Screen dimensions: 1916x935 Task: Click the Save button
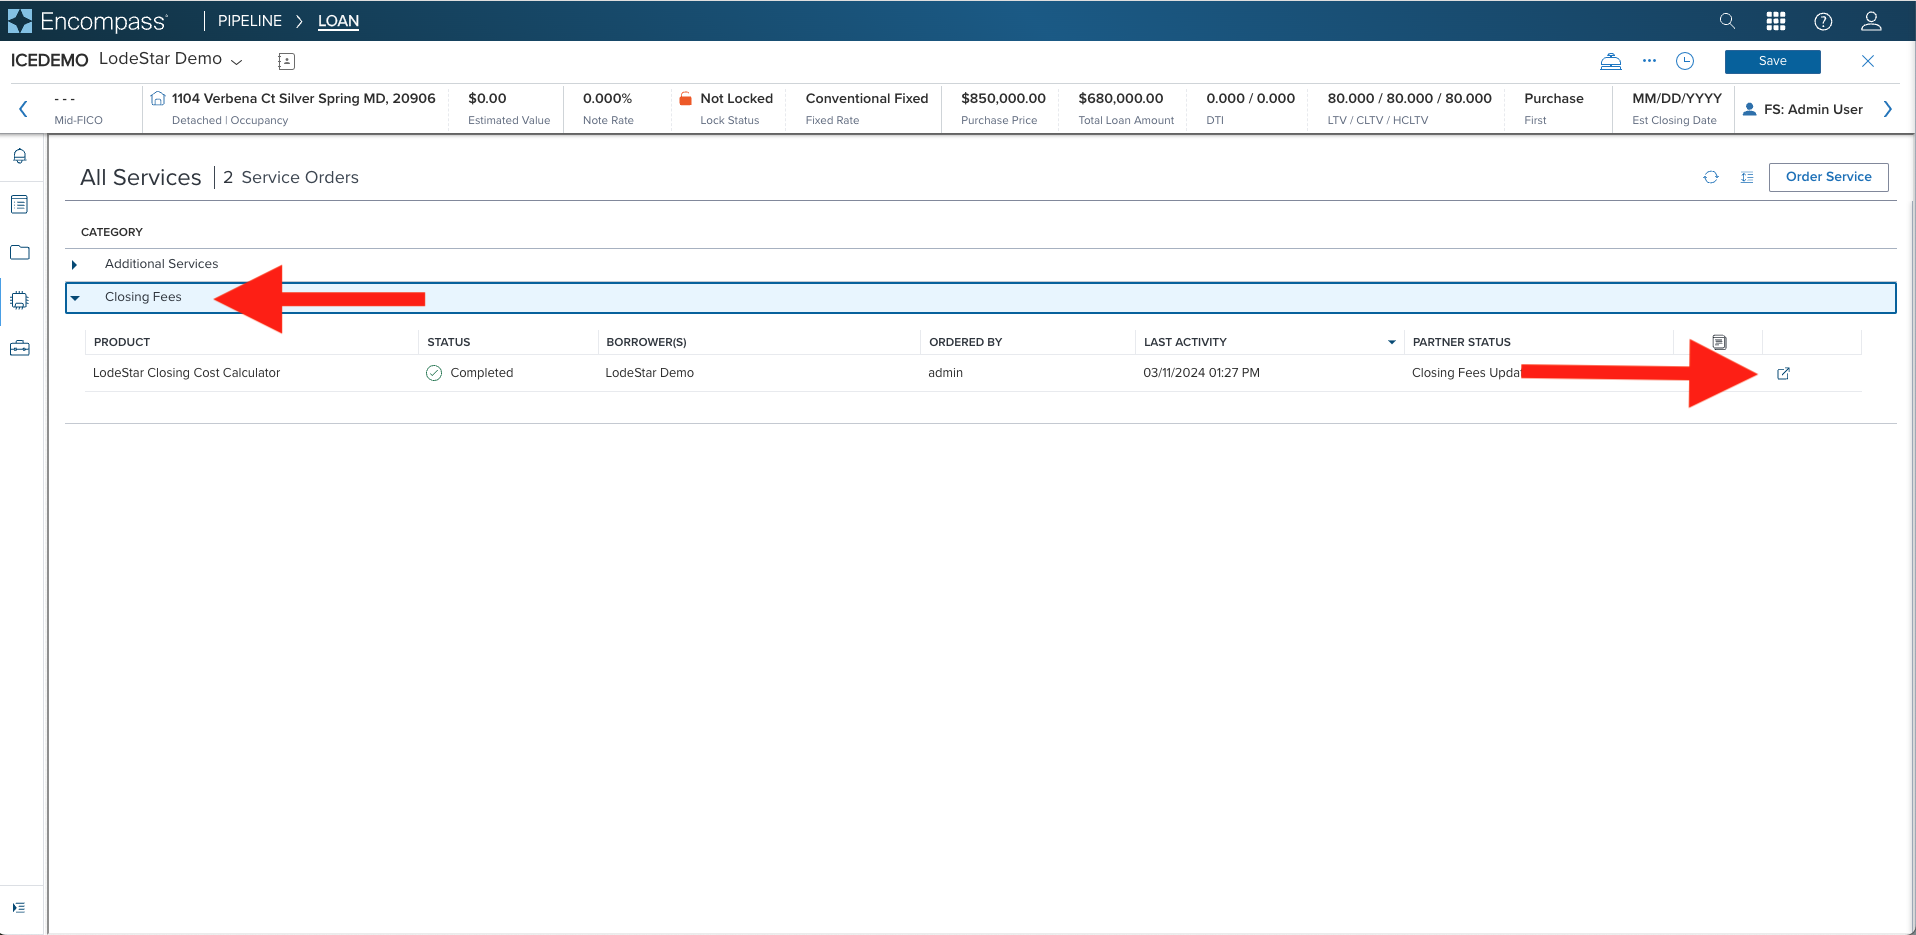1772,61
